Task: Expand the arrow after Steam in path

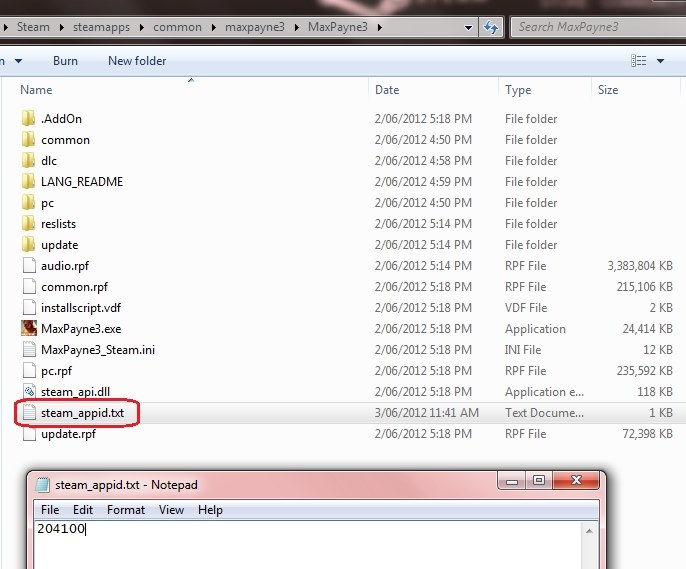Action: pos(62,27)
